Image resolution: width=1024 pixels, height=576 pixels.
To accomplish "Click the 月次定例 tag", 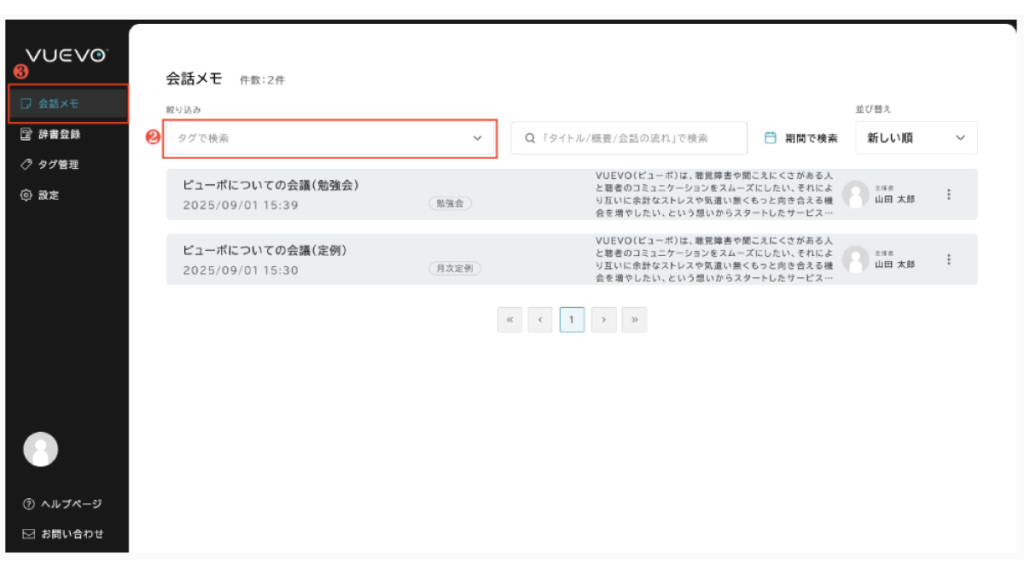I will pyautogui.click(x=456, y=269).
